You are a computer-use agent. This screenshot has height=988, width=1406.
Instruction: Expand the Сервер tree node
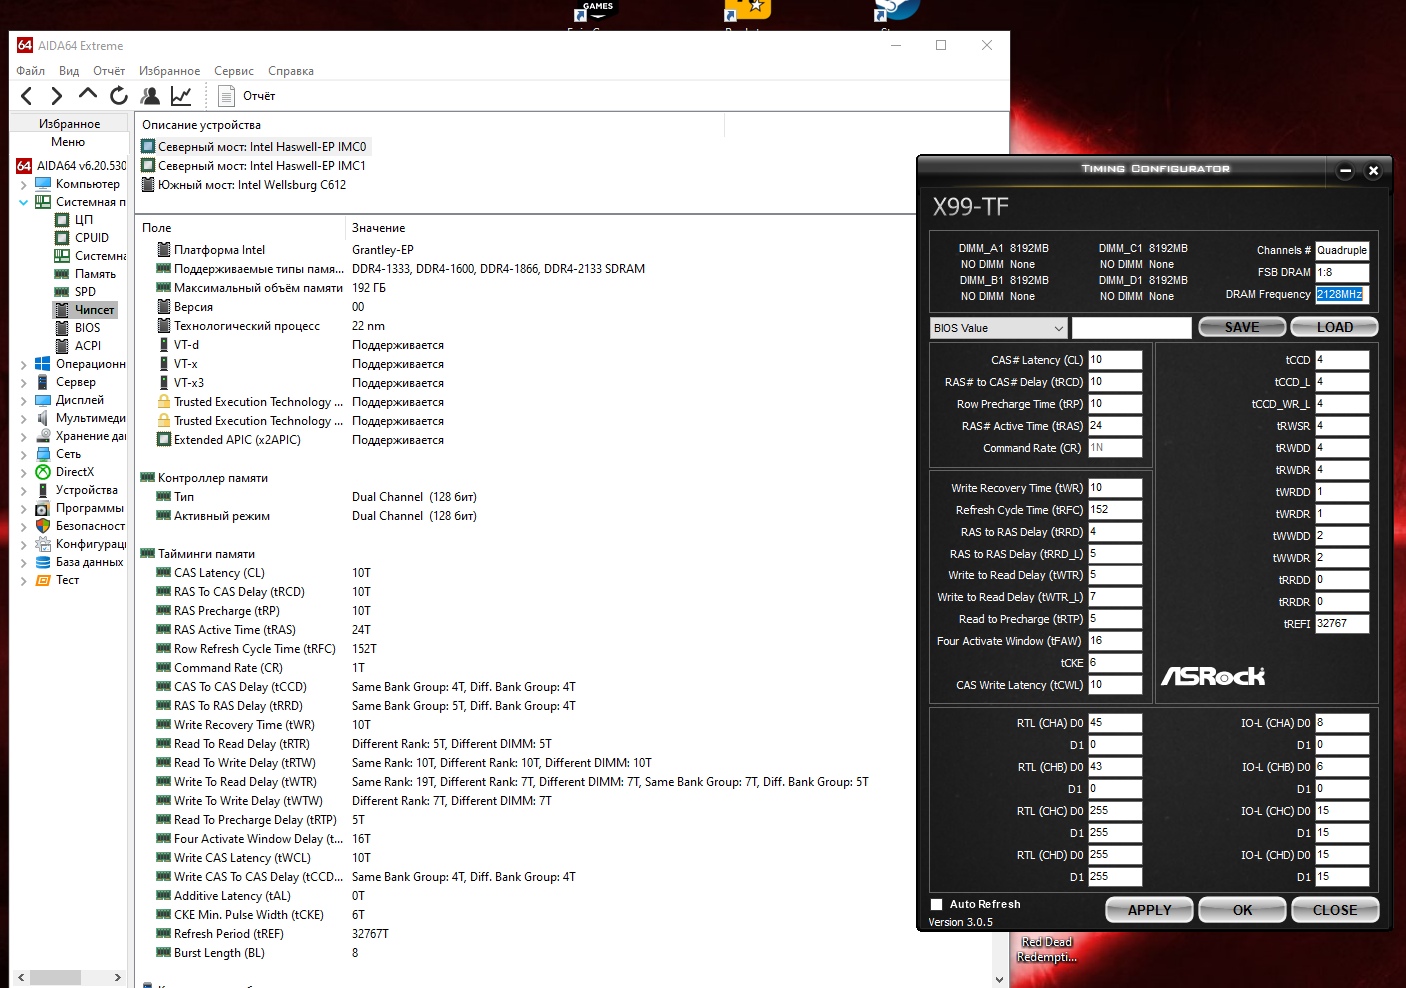(x=24, y=382)
